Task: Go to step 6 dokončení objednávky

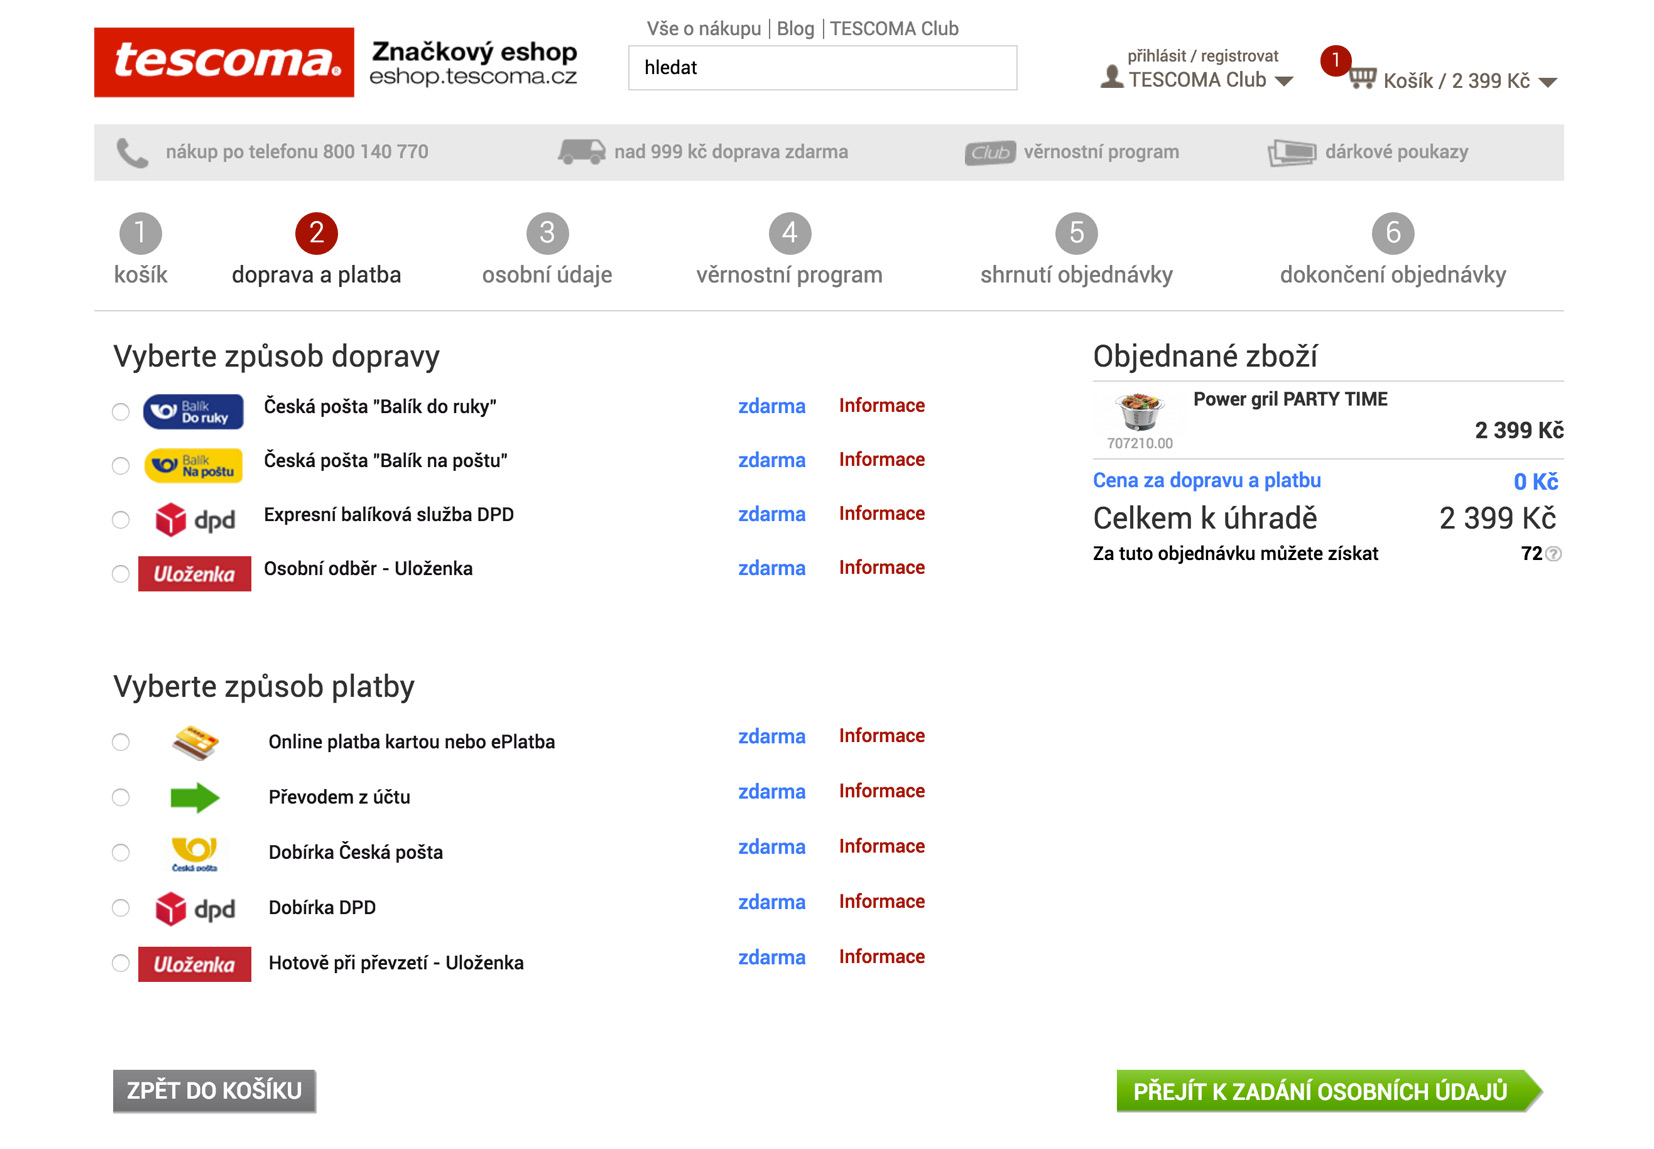Action: tap(1393, 250)
